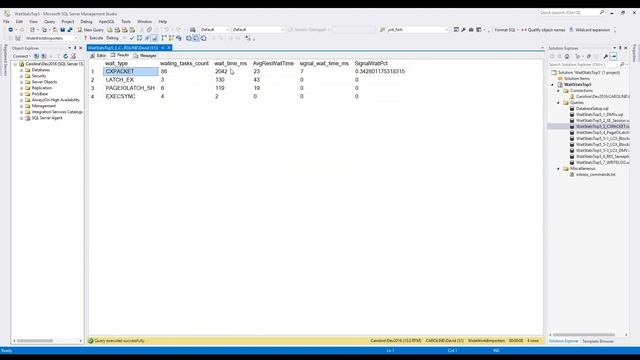Image resolution: width=640 pixels, height=360 pixels.
Task: Click the Debug toolbar button
Action: (112, 38)
